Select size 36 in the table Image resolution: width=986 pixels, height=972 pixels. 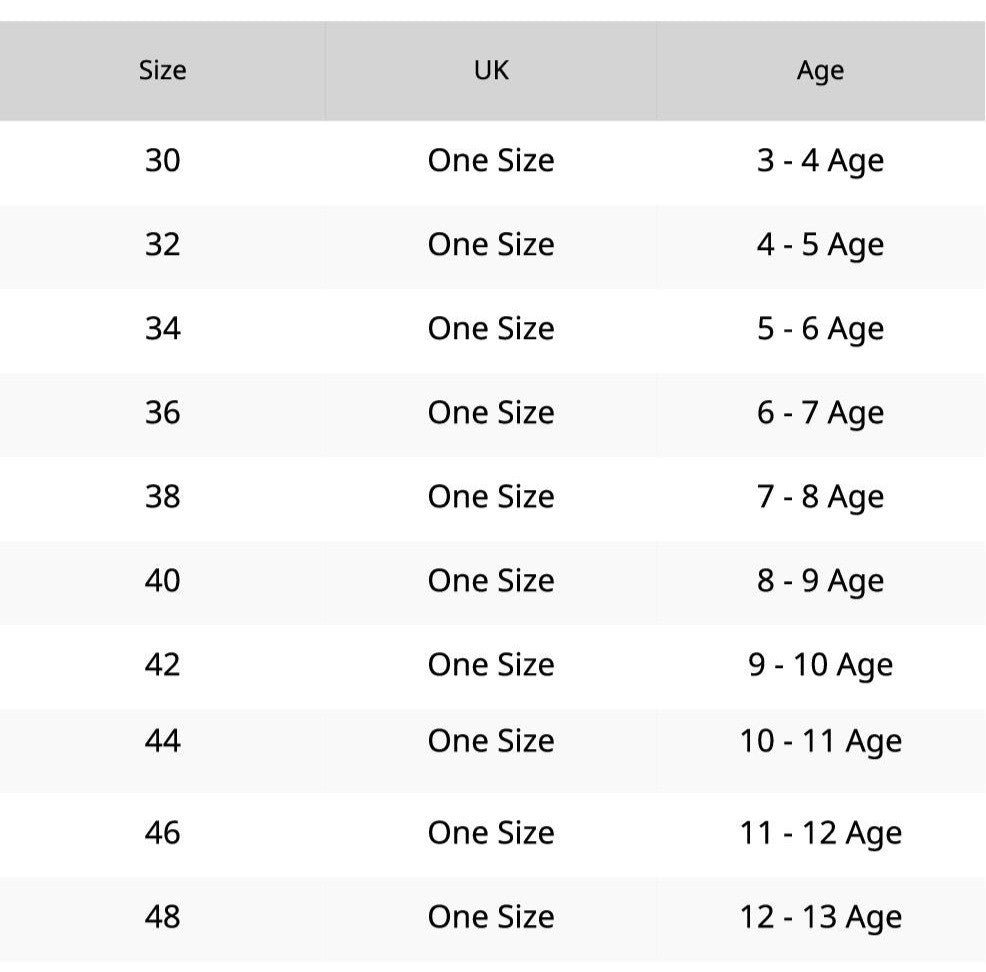[x=163, y=413]
